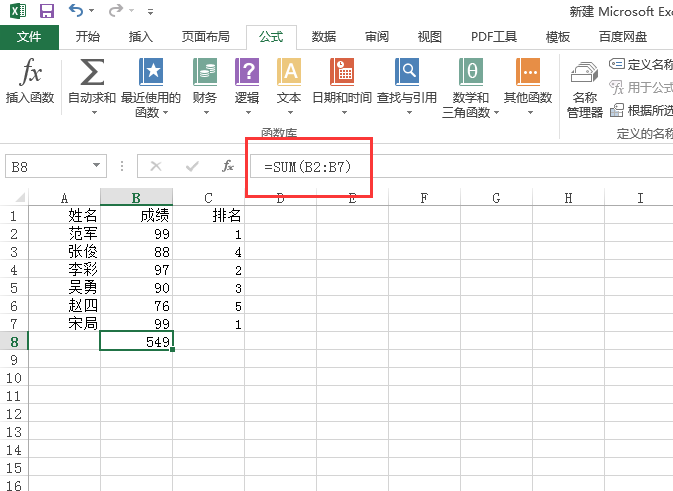Click the formula bar cancel X icon

coord(156,166)
